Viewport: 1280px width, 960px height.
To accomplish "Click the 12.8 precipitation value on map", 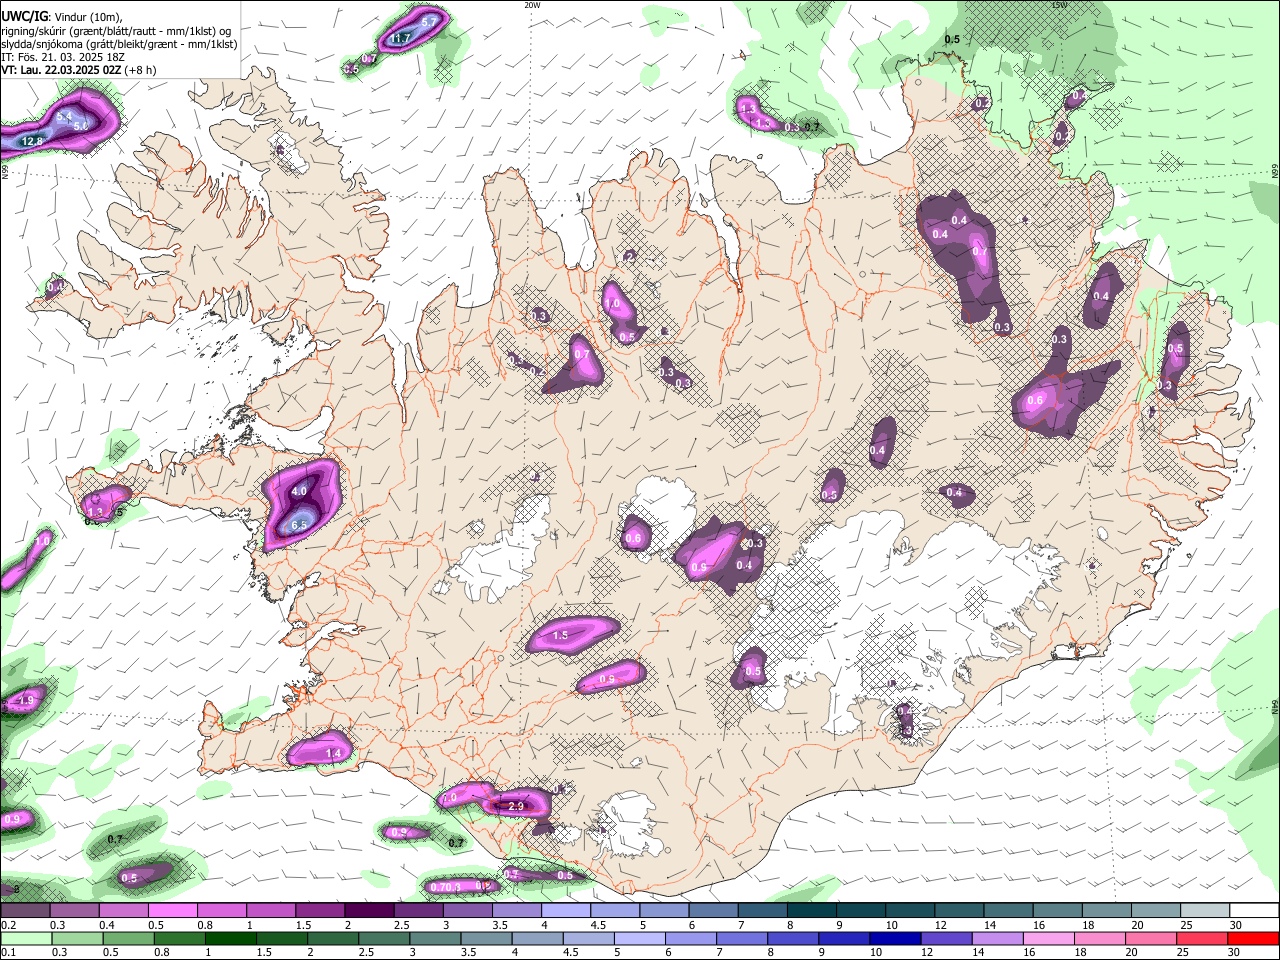I will click(33, 142).
